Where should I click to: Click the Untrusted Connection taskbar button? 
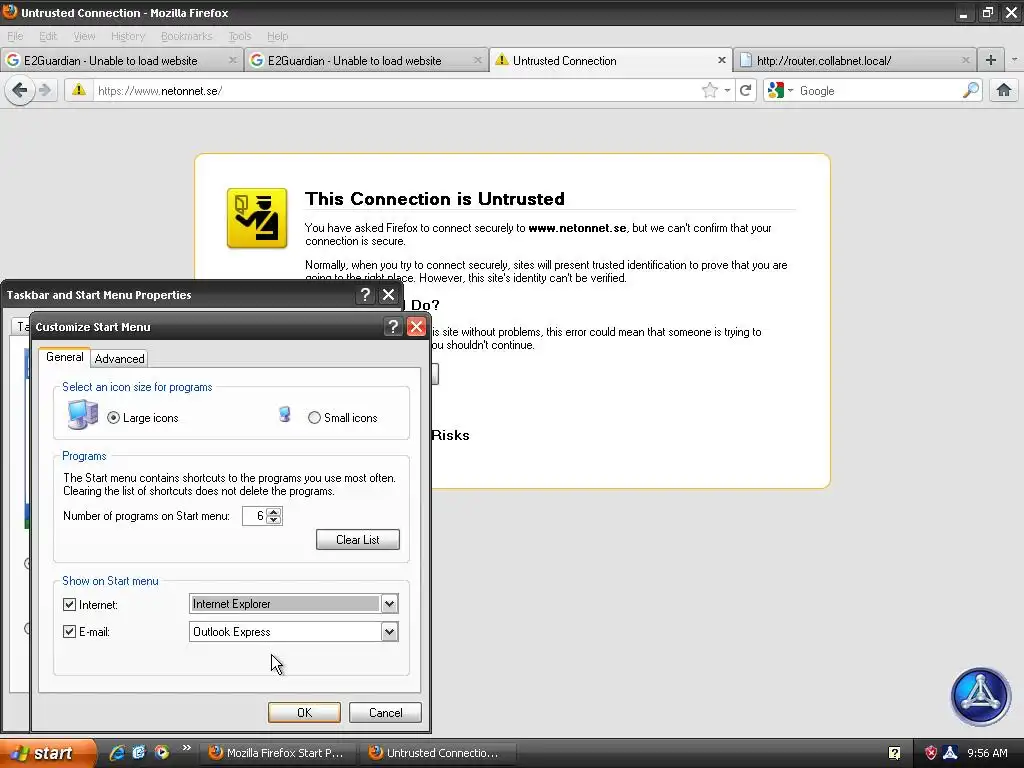pyautogui.click(x=436, y=753)
